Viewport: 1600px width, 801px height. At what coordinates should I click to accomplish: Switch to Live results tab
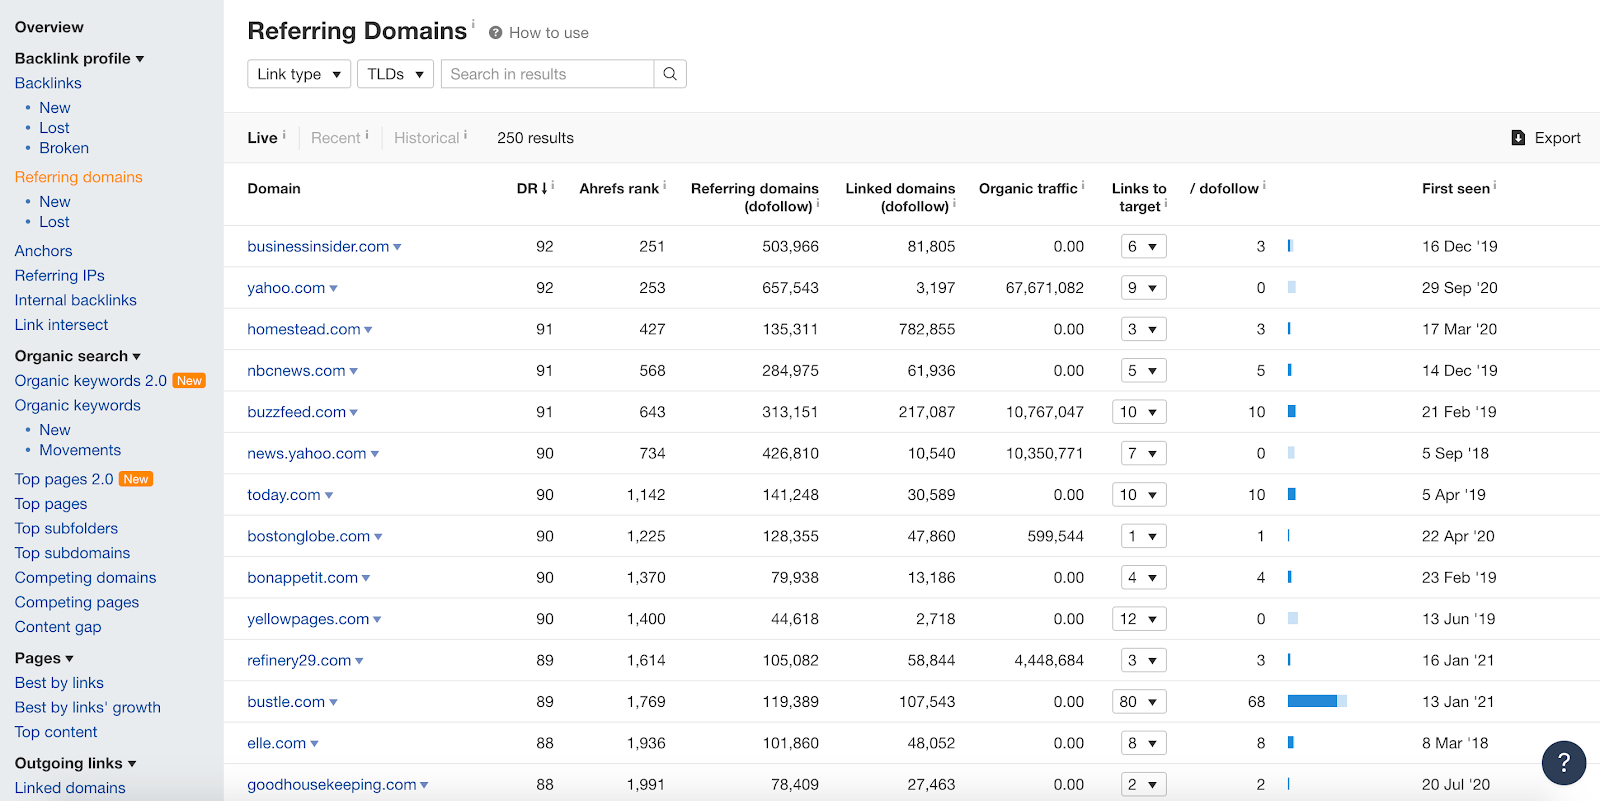[262, 138]
